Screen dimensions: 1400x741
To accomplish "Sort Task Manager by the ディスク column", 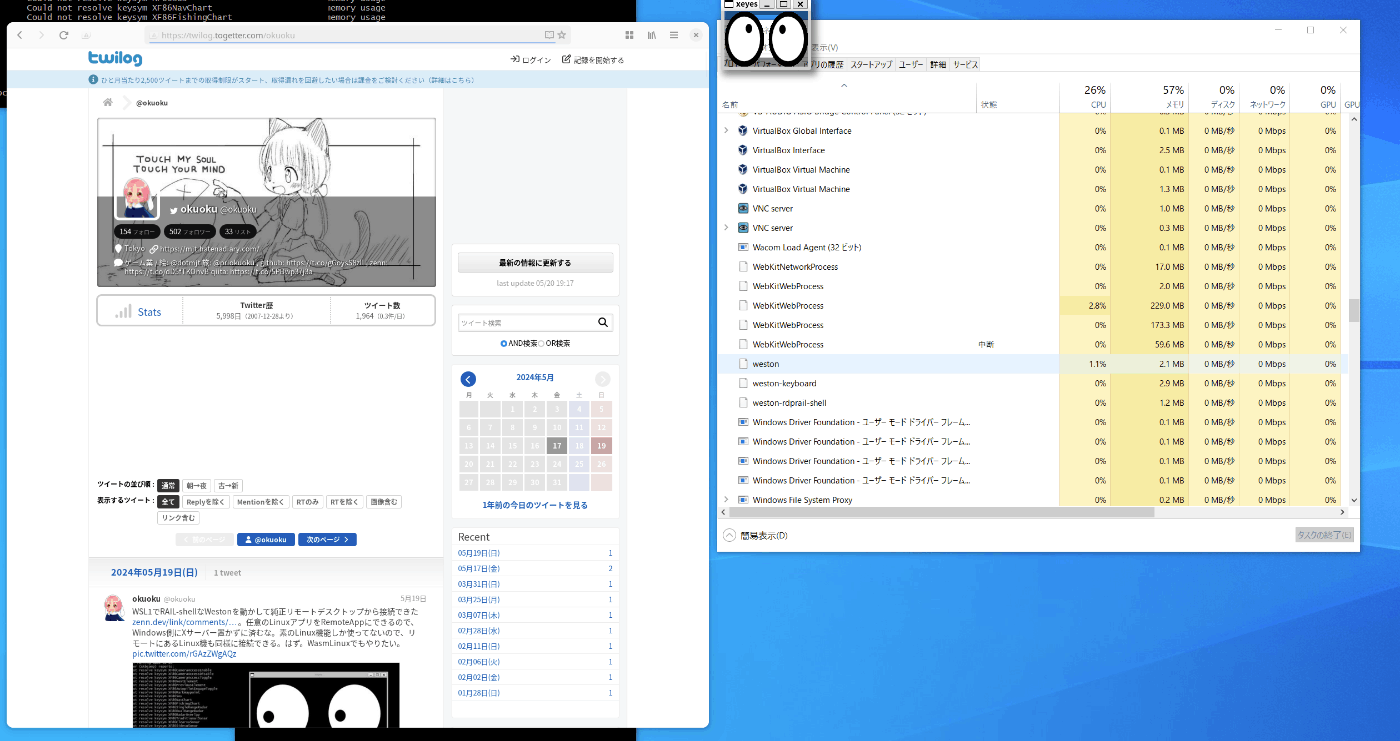I will tap(1214, 97).
